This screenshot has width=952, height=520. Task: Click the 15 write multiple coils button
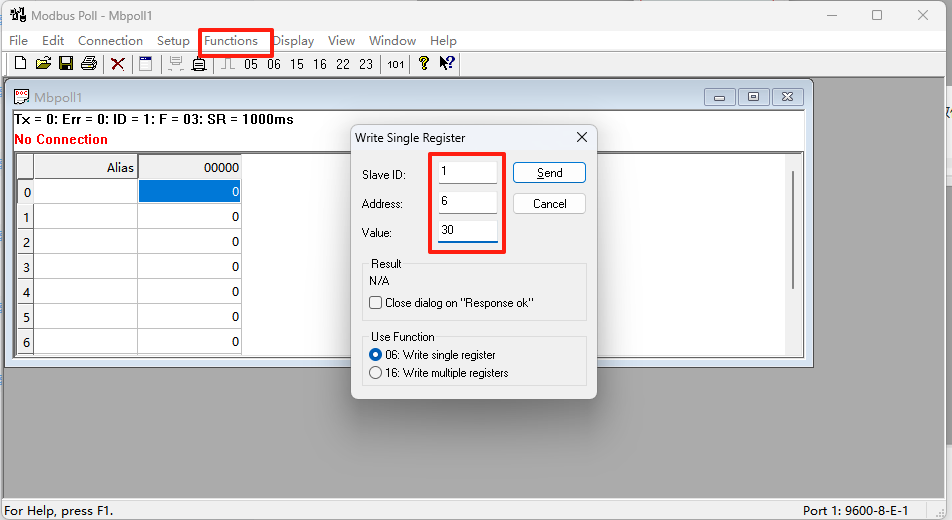pos(297,64)
